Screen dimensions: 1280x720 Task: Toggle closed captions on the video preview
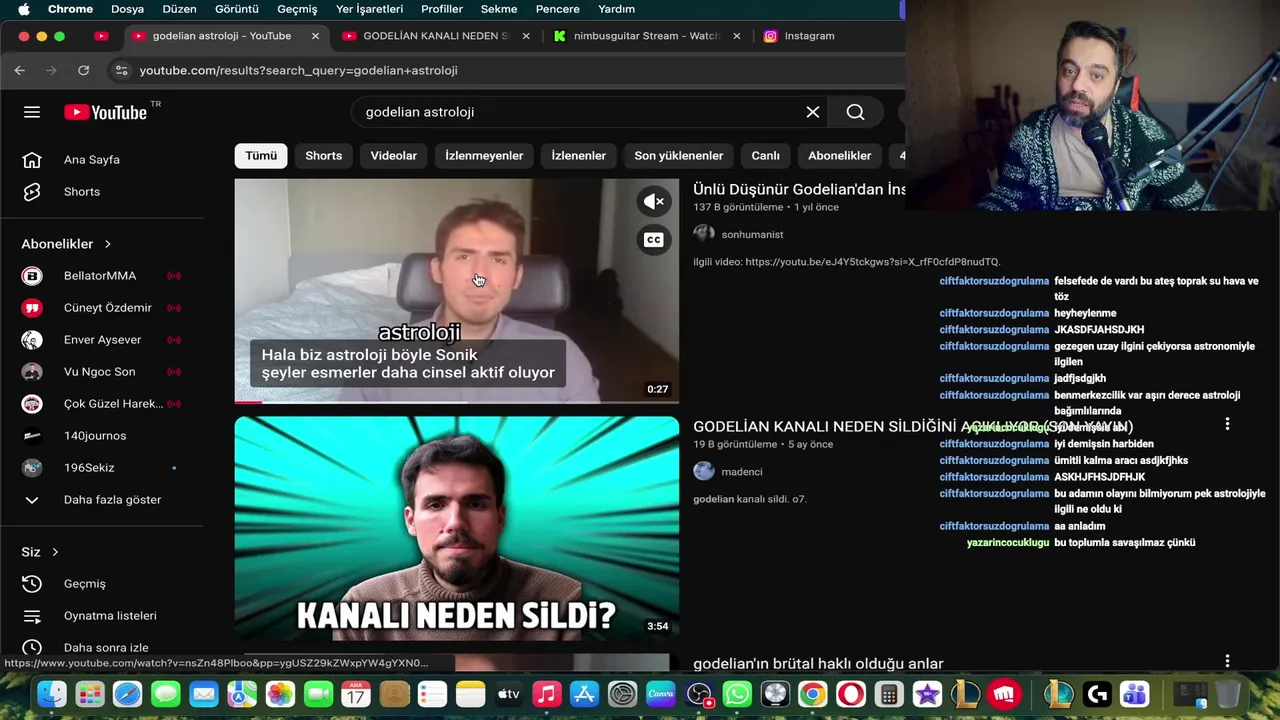pyautogui.click(x=654, y=240)
